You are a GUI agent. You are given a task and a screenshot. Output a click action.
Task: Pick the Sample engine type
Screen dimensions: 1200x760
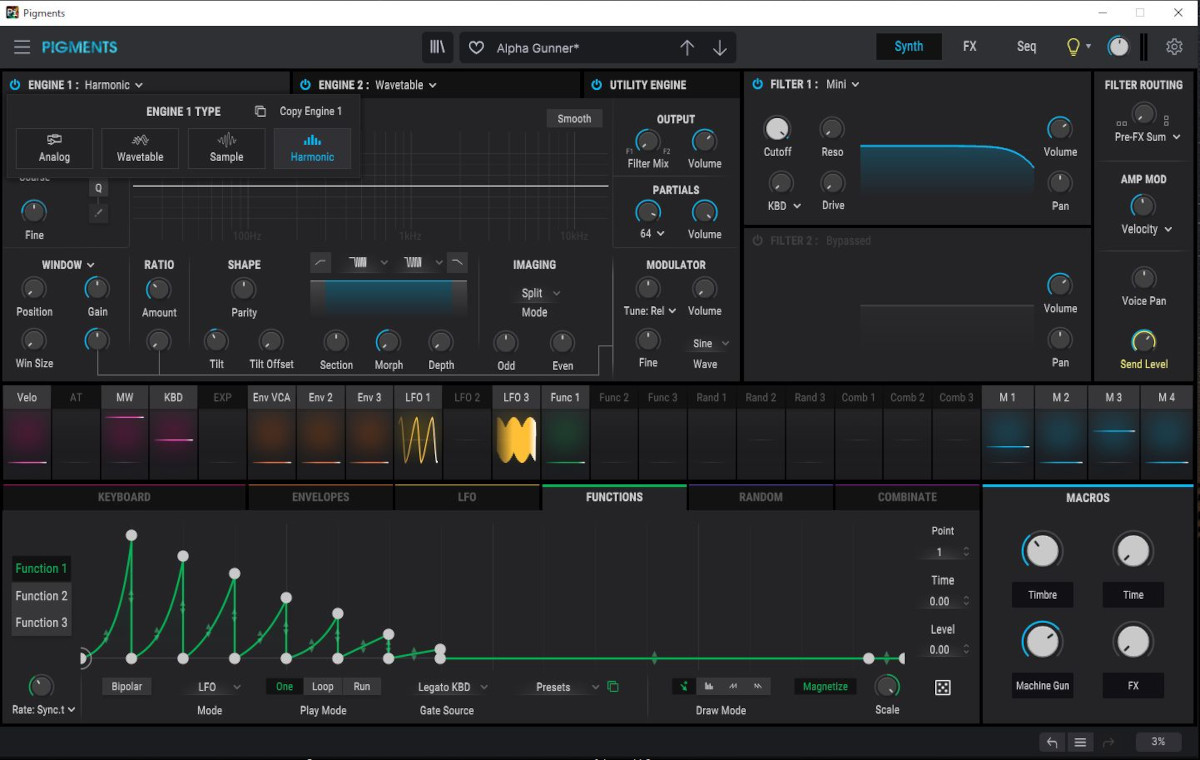click(226, 148)
